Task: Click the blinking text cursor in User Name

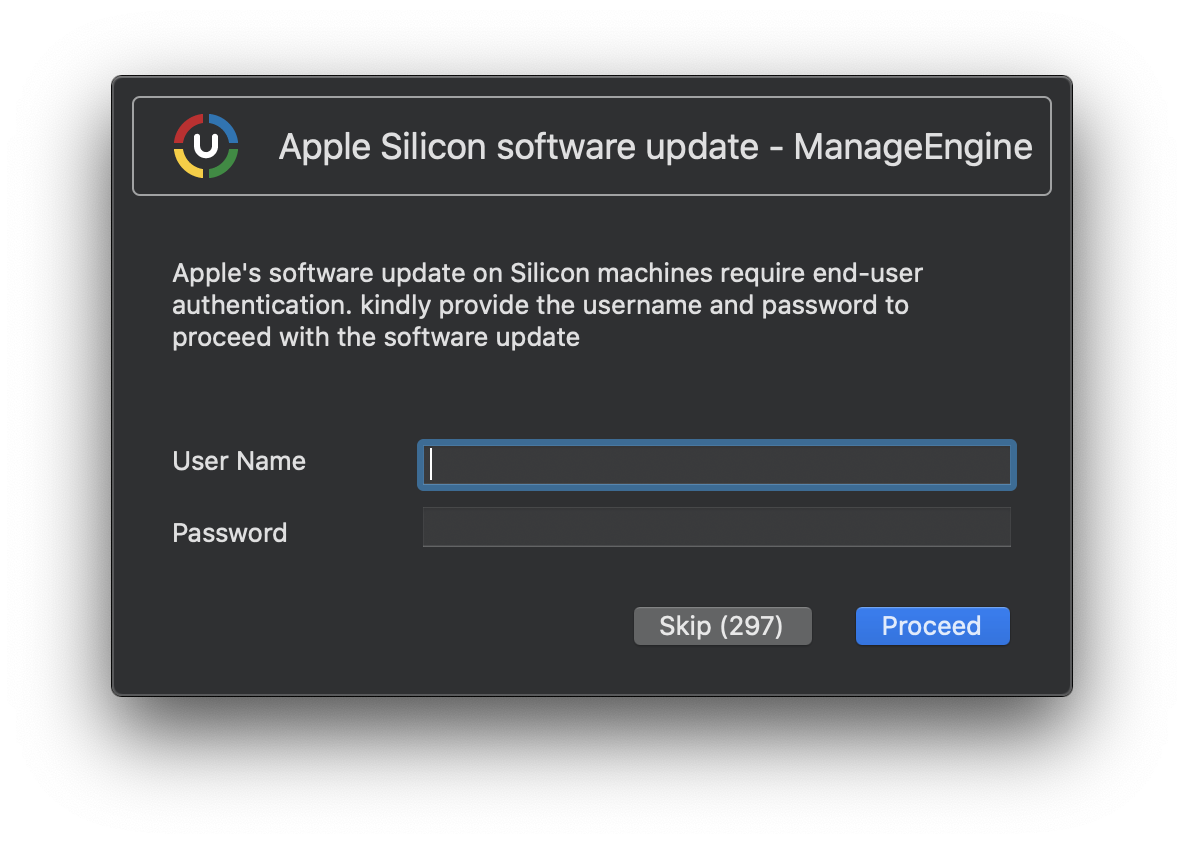Action: tap(431, 465)
